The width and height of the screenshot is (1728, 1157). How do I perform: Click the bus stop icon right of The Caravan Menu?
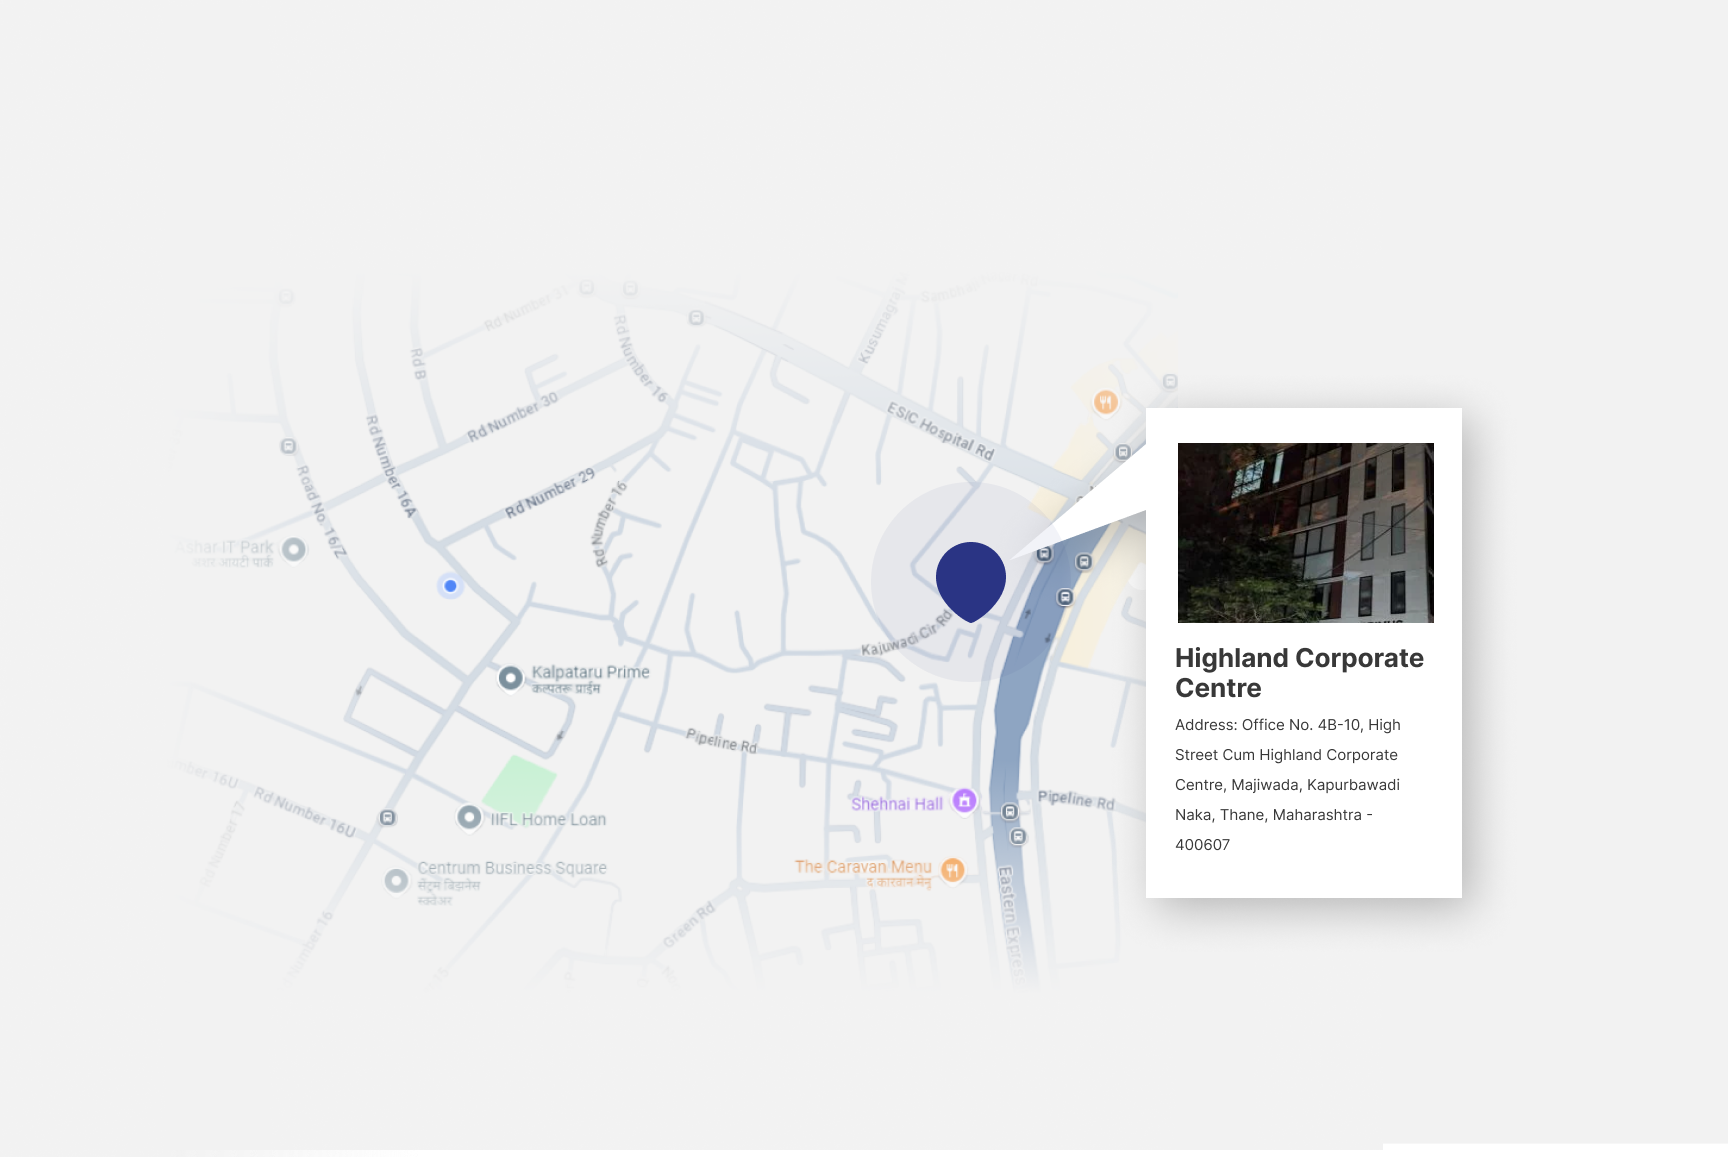click(x=1018, y=836)
